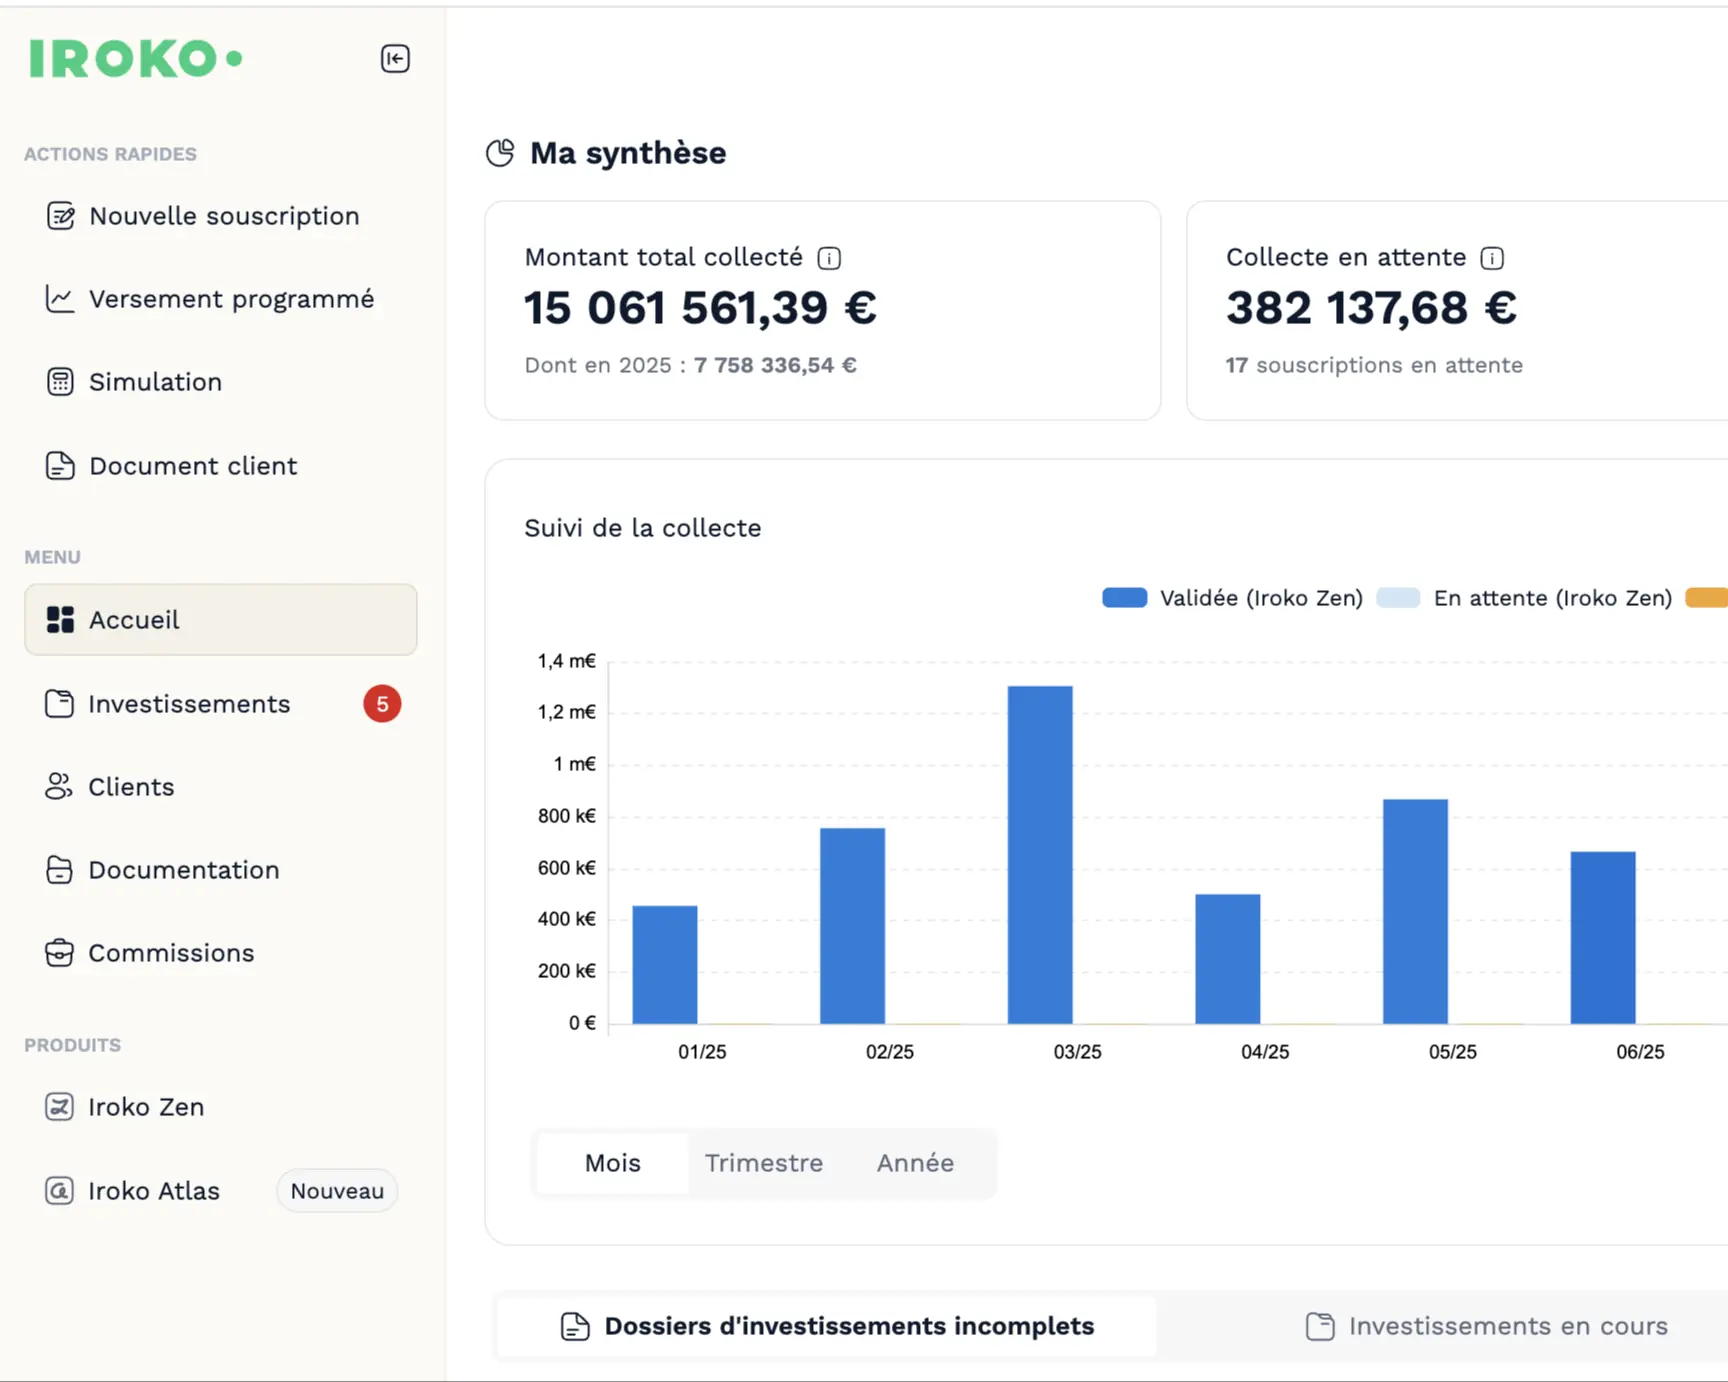Image resolution: width=1728 pixels, height=1382 pixels.
Task: Click the Simulation calculator icon
Action: pyautogui.click(x=60, y=382)
